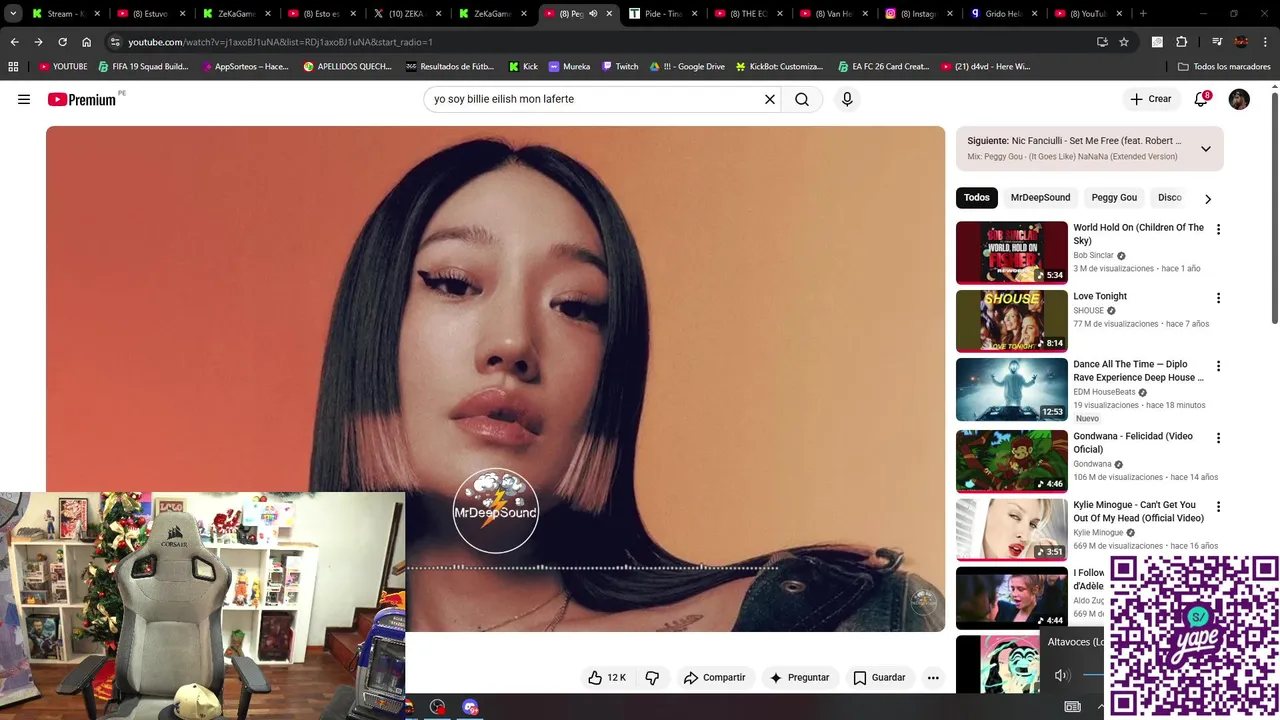Open the apps grid in bookmarks bar
Image resolution: width=1280 pixels, height=720 pixels.
tap(13, 66)
